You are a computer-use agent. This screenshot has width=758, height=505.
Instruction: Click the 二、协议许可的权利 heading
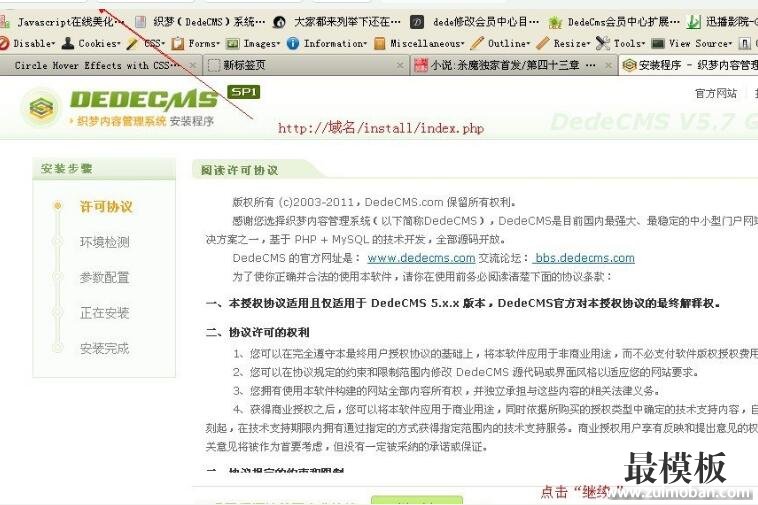(257, 332)
